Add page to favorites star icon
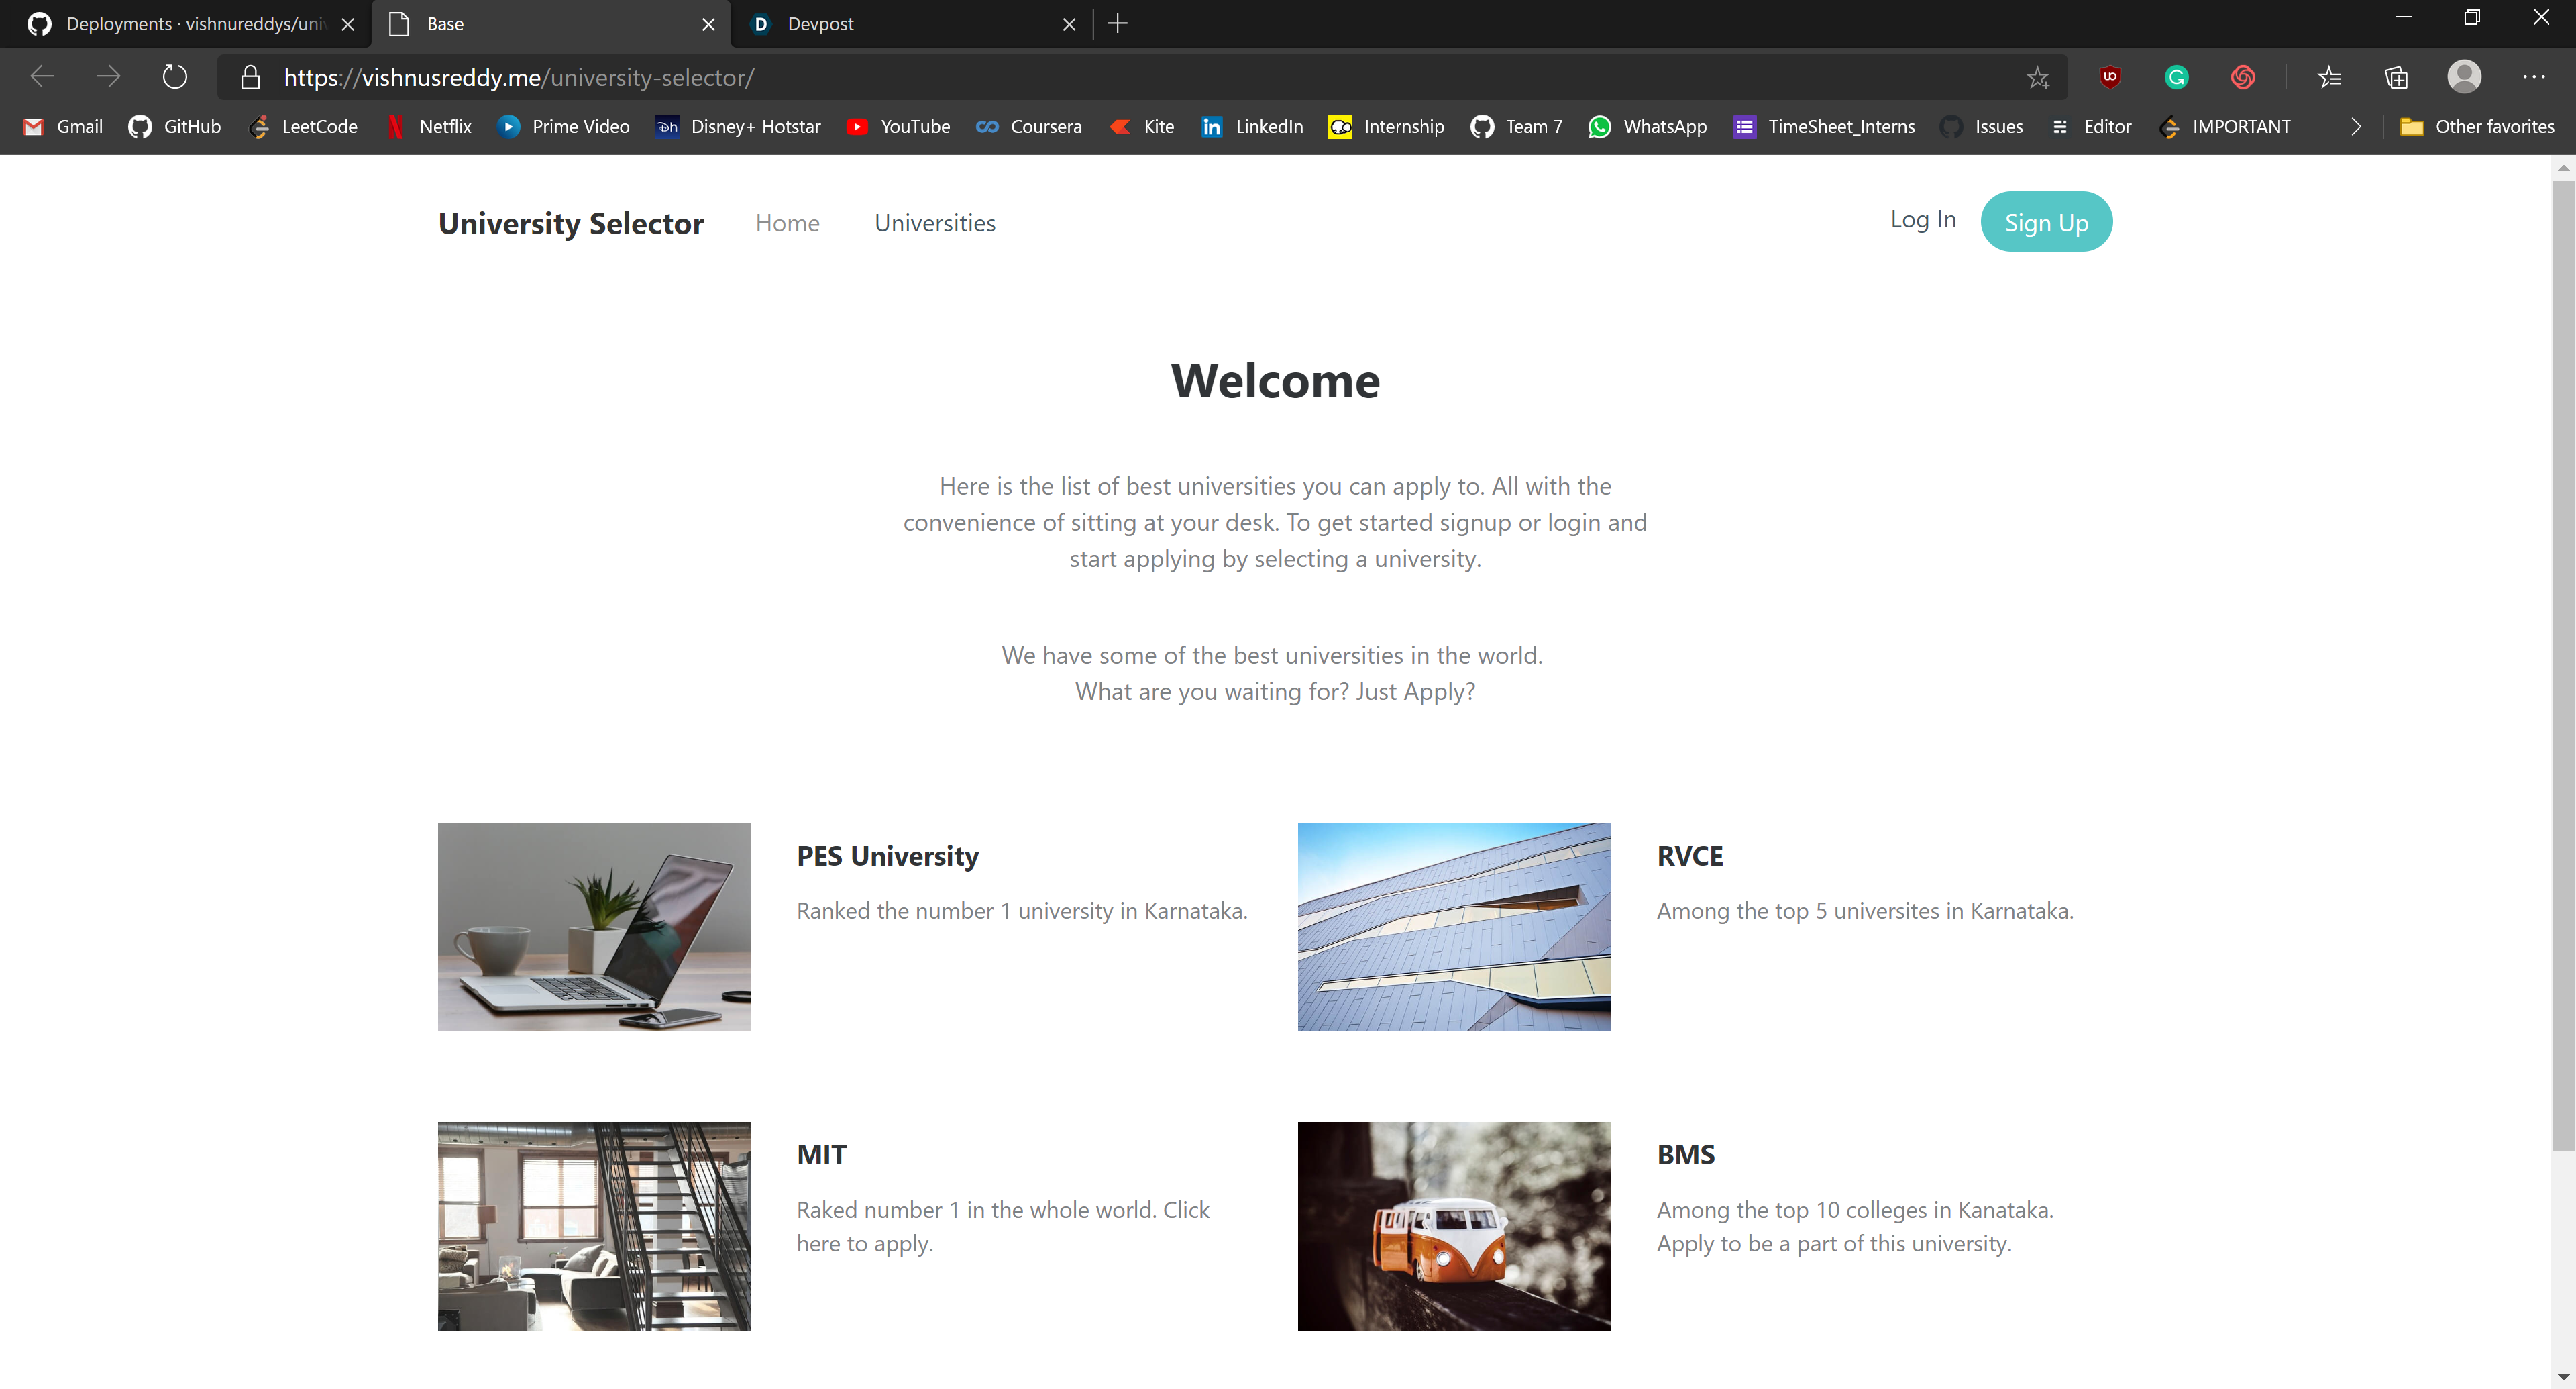Image resolution: width=2576 pixels, height=1389 pixels. tap(2037, 77)
